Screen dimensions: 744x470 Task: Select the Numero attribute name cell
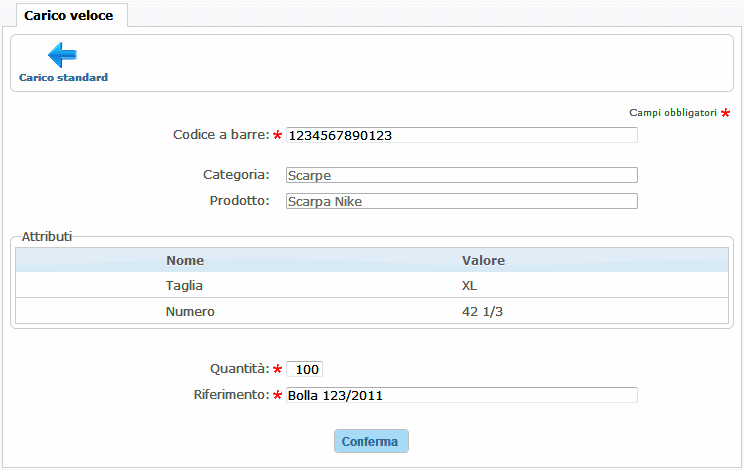pos(190,311)
